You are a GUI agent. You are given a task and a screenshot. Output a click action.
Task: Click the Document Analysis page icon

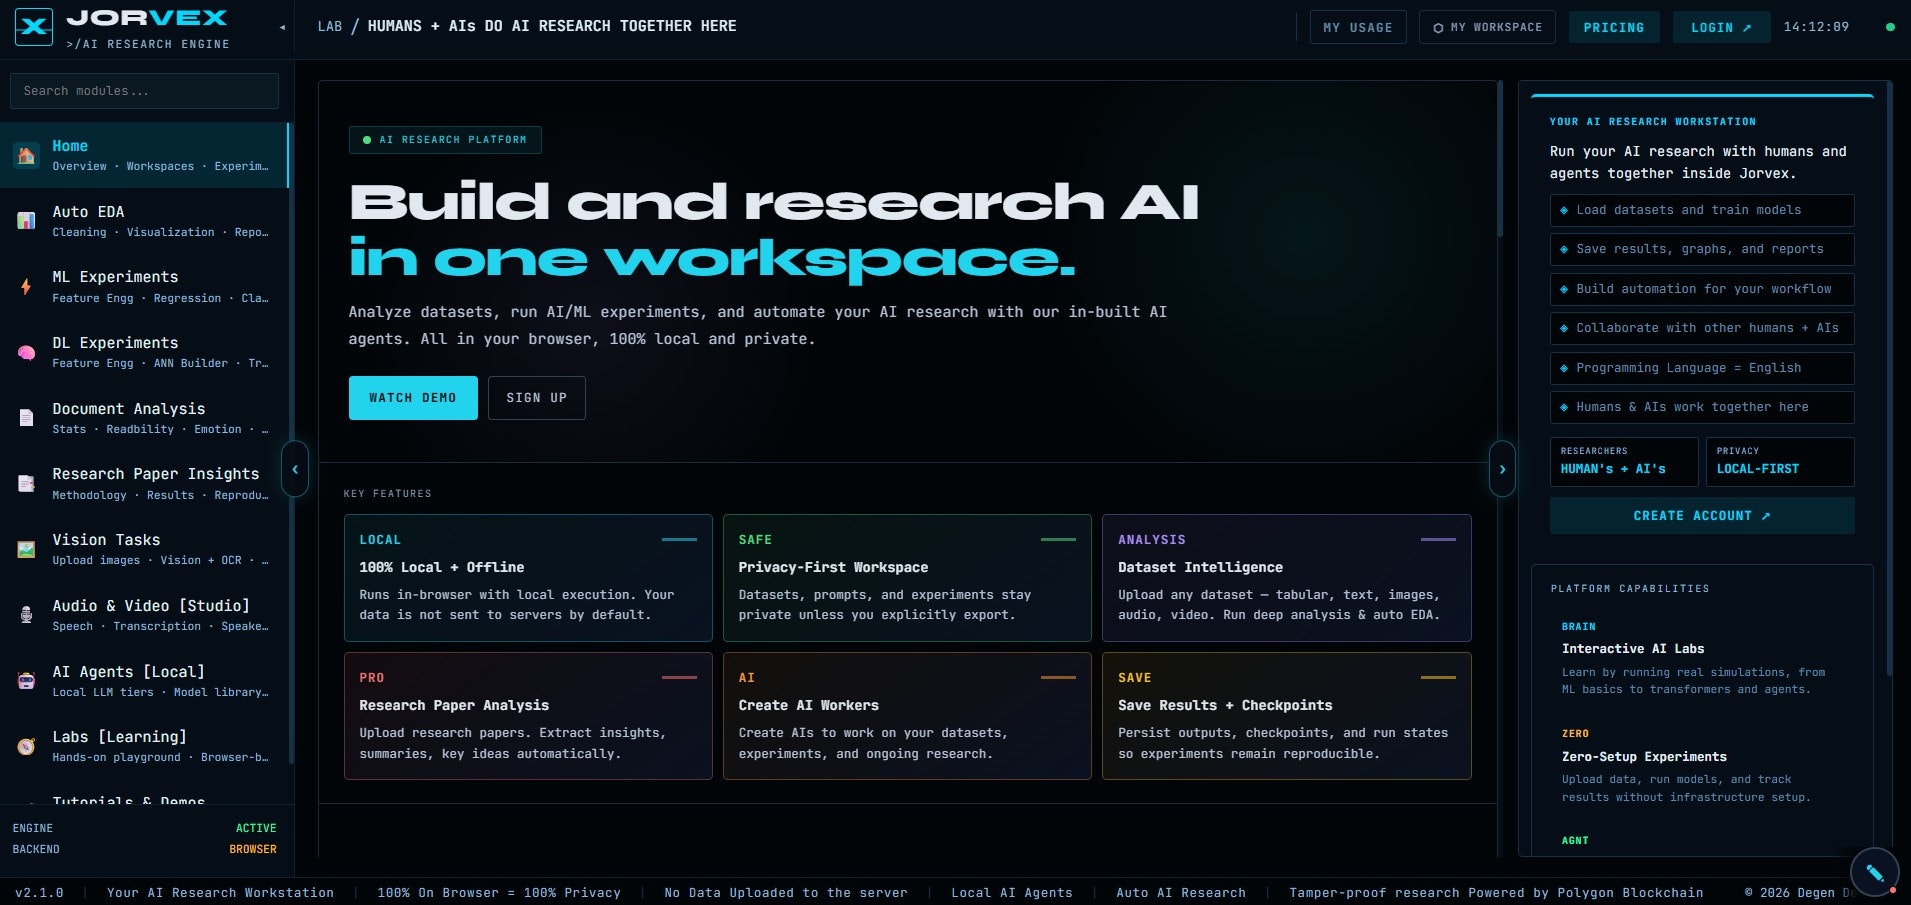(26, 418)
